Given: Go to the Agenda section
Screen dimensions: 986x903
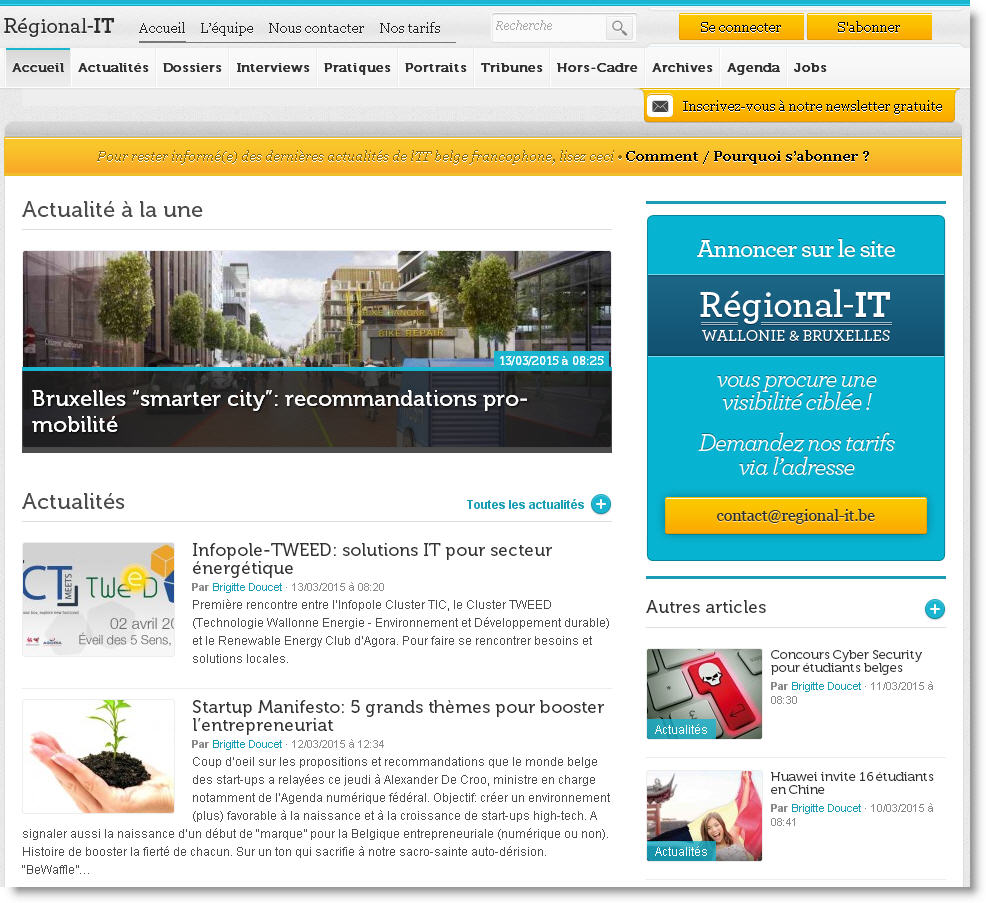Looking at the screenshot, I should pyautogui.click(x=753, y=67).
